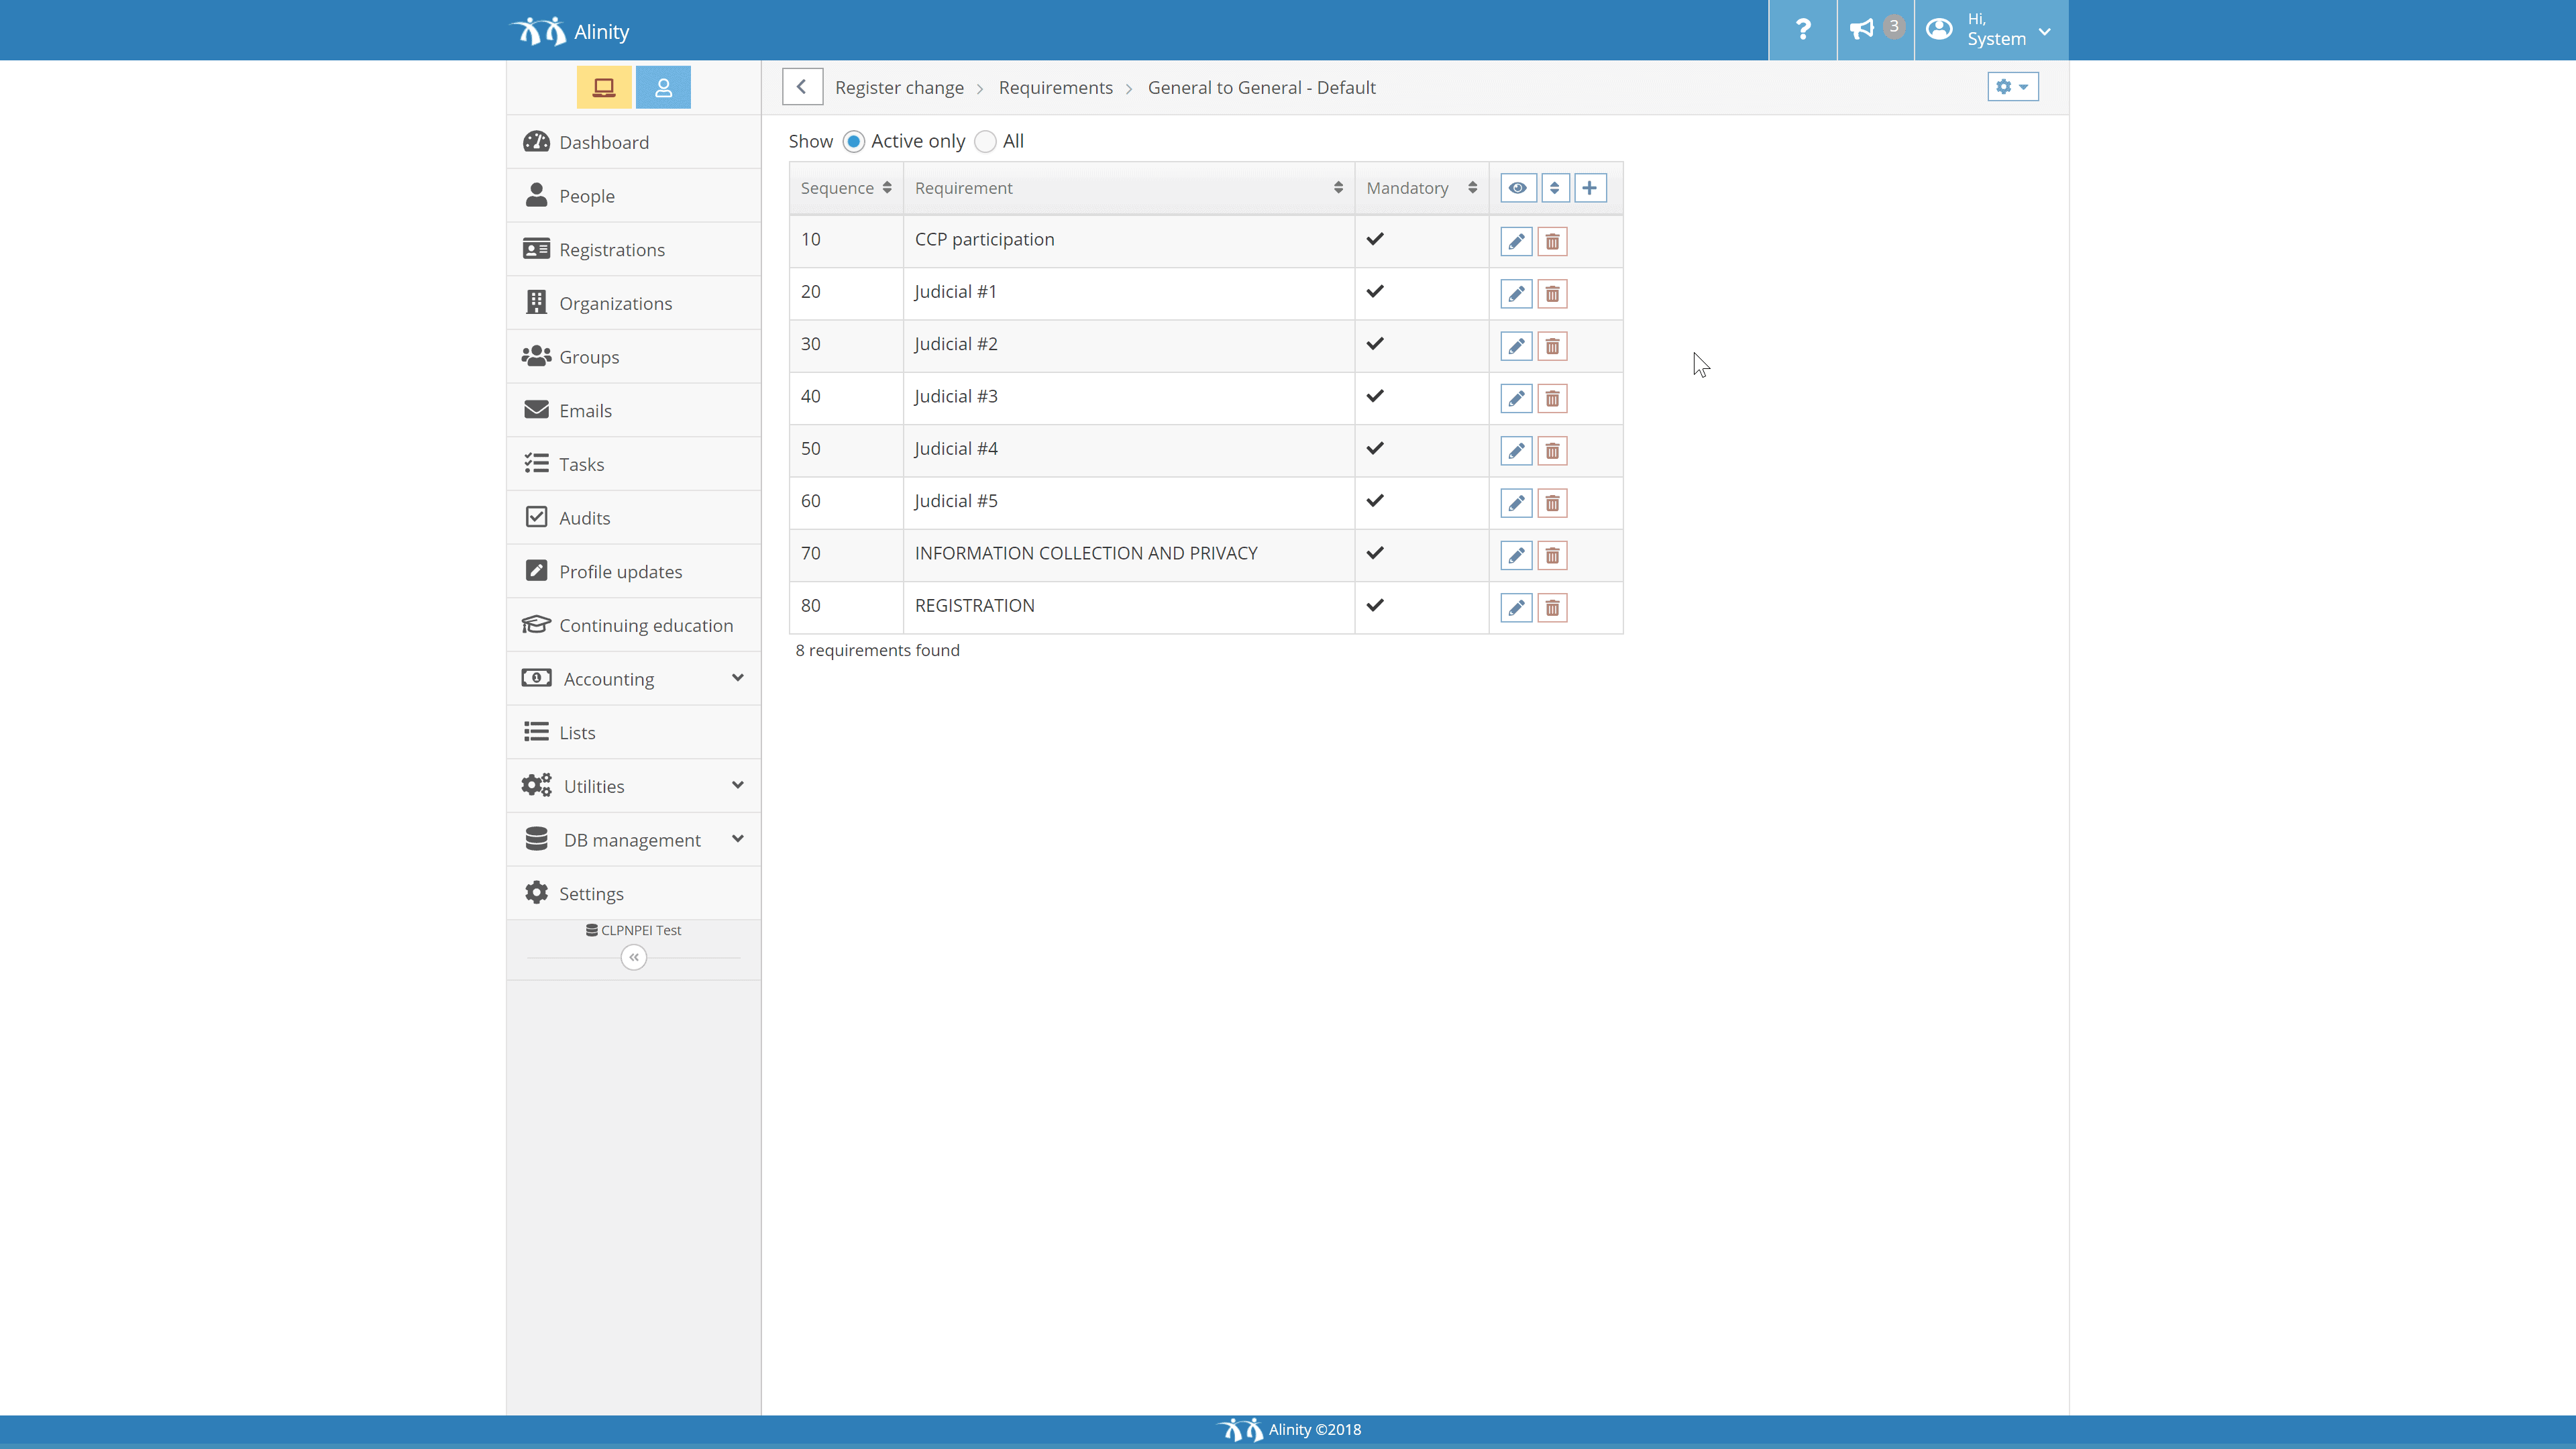Click the INFORMATION COLLECTION AND PRIVACY text
This screenshot has height=1449, width=2576.
coord(1086,554)
